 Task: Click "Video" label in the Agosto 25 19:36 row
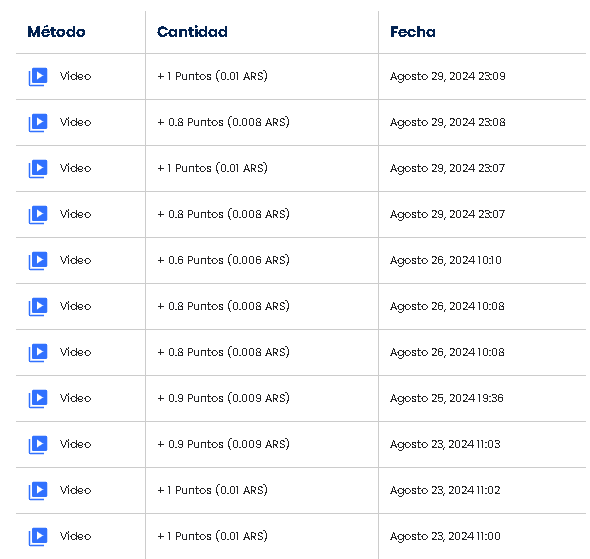(75, 398)
